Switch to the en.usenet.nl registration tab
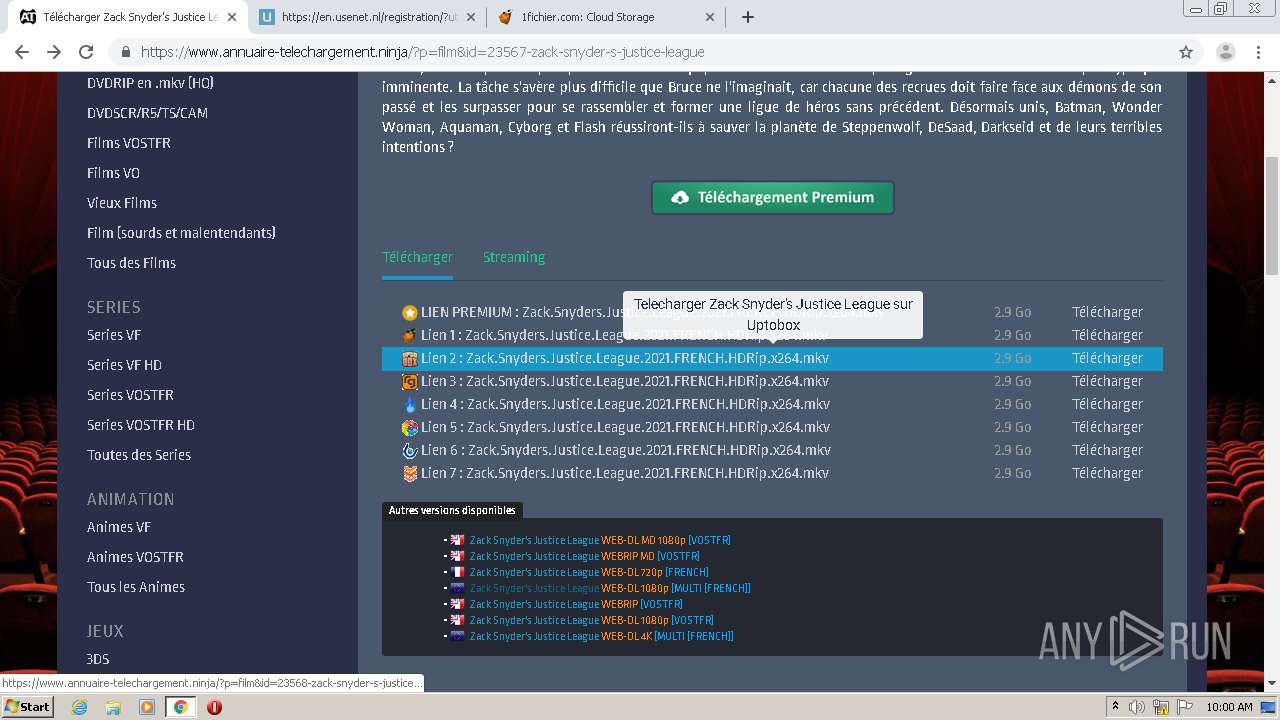The height and width of the screenshot is (720, 1280). pos(367,17)
